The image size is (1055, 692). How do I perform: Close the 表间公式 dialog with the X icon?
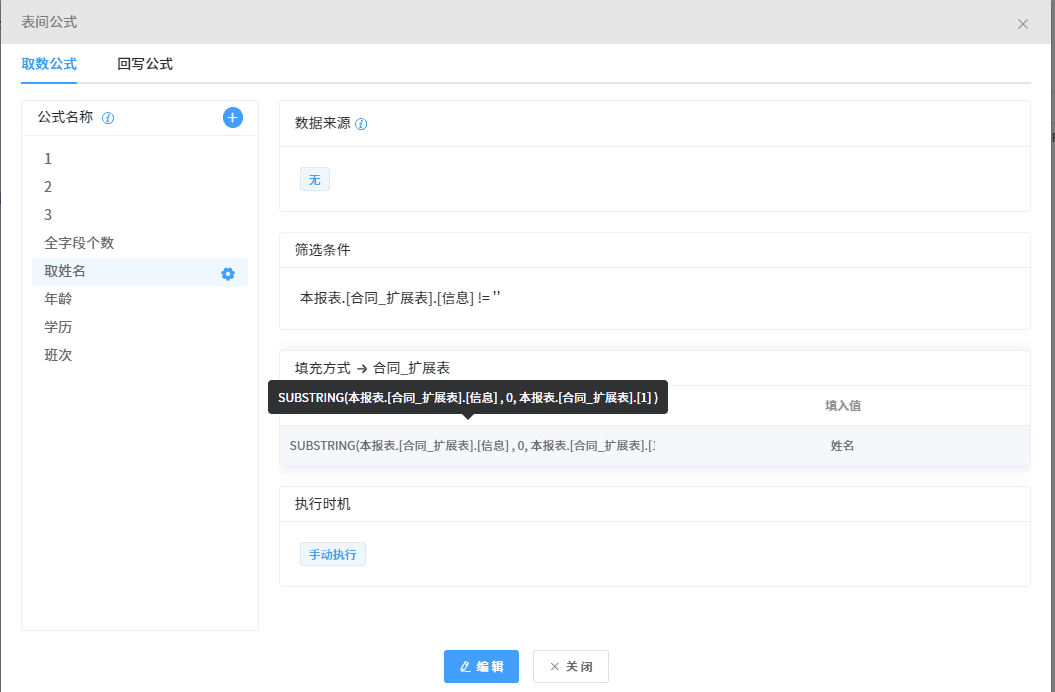click(x=1023, y=24)
